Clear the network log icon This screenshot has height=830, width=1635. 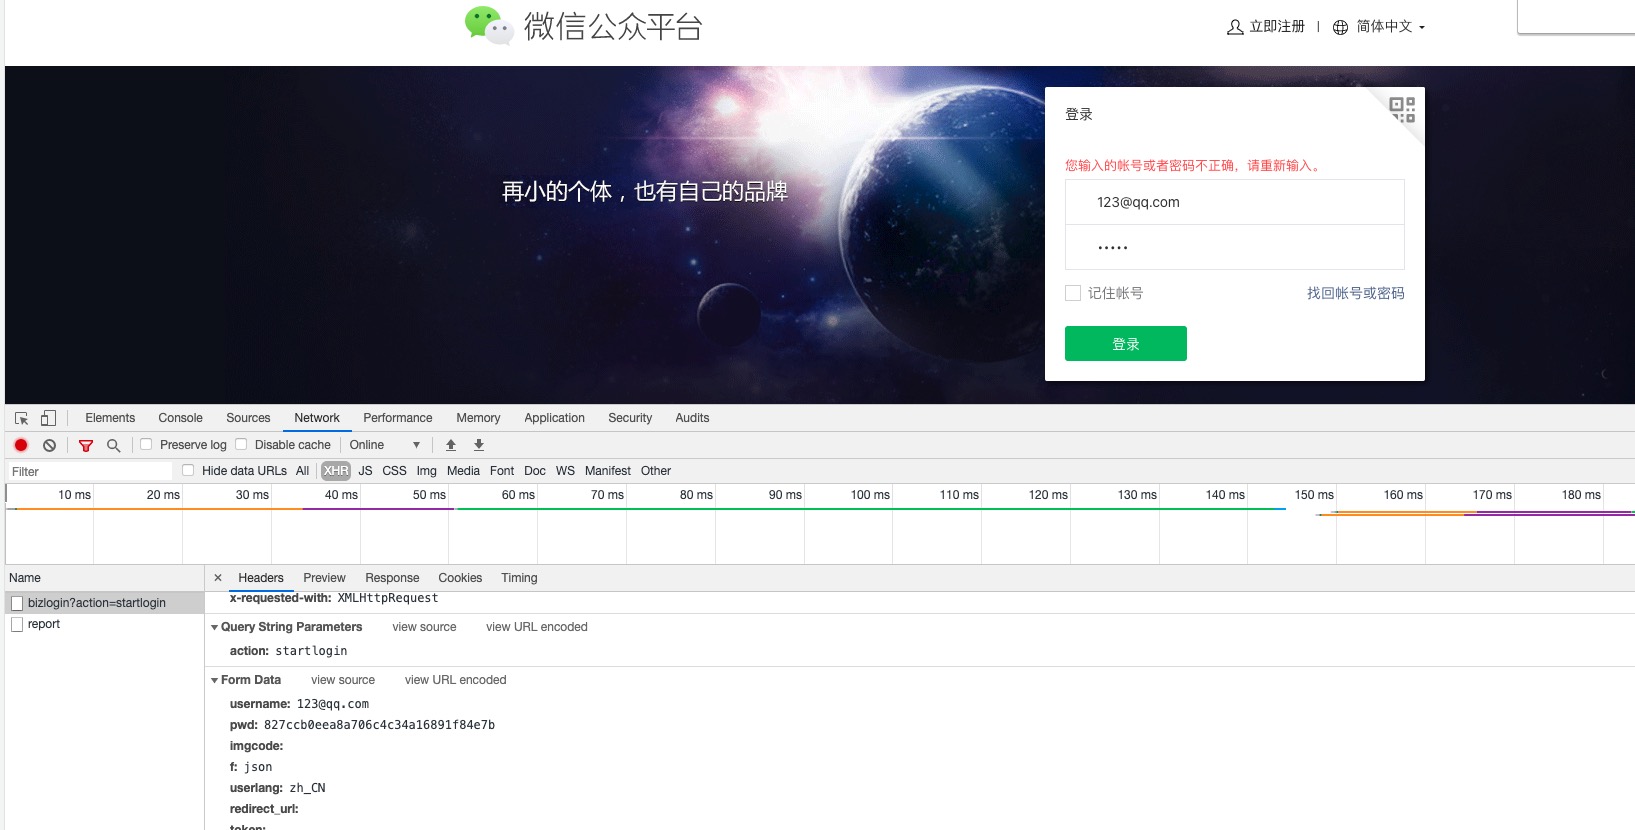[49, 445]
